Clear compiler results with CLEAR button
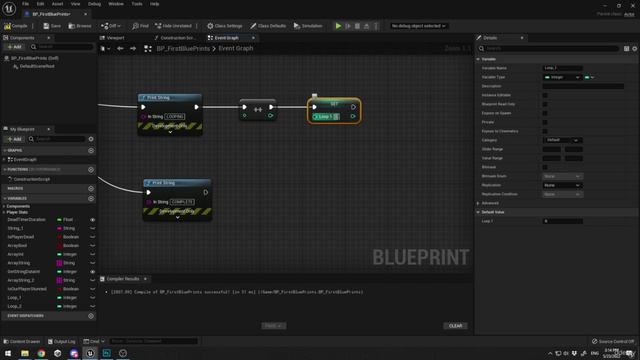This screenshot has width=640, height=360. tap(456, 326)
